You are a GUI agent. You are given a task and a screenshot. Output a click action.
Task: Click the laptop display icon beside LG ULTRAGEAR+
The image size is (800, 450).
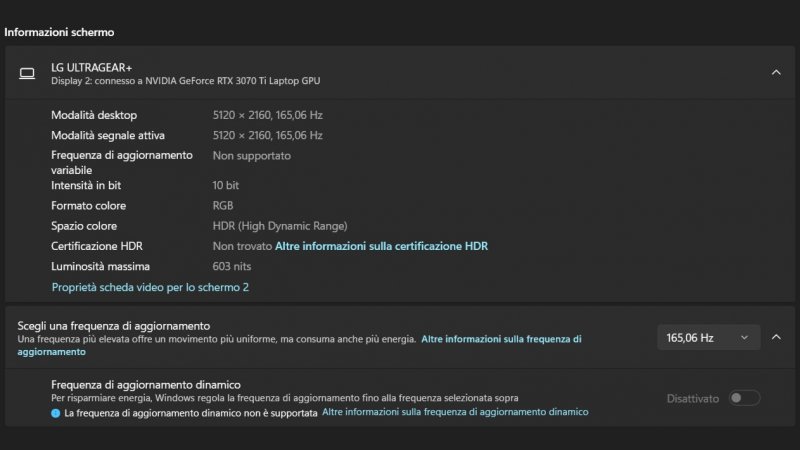pos(27,73)
